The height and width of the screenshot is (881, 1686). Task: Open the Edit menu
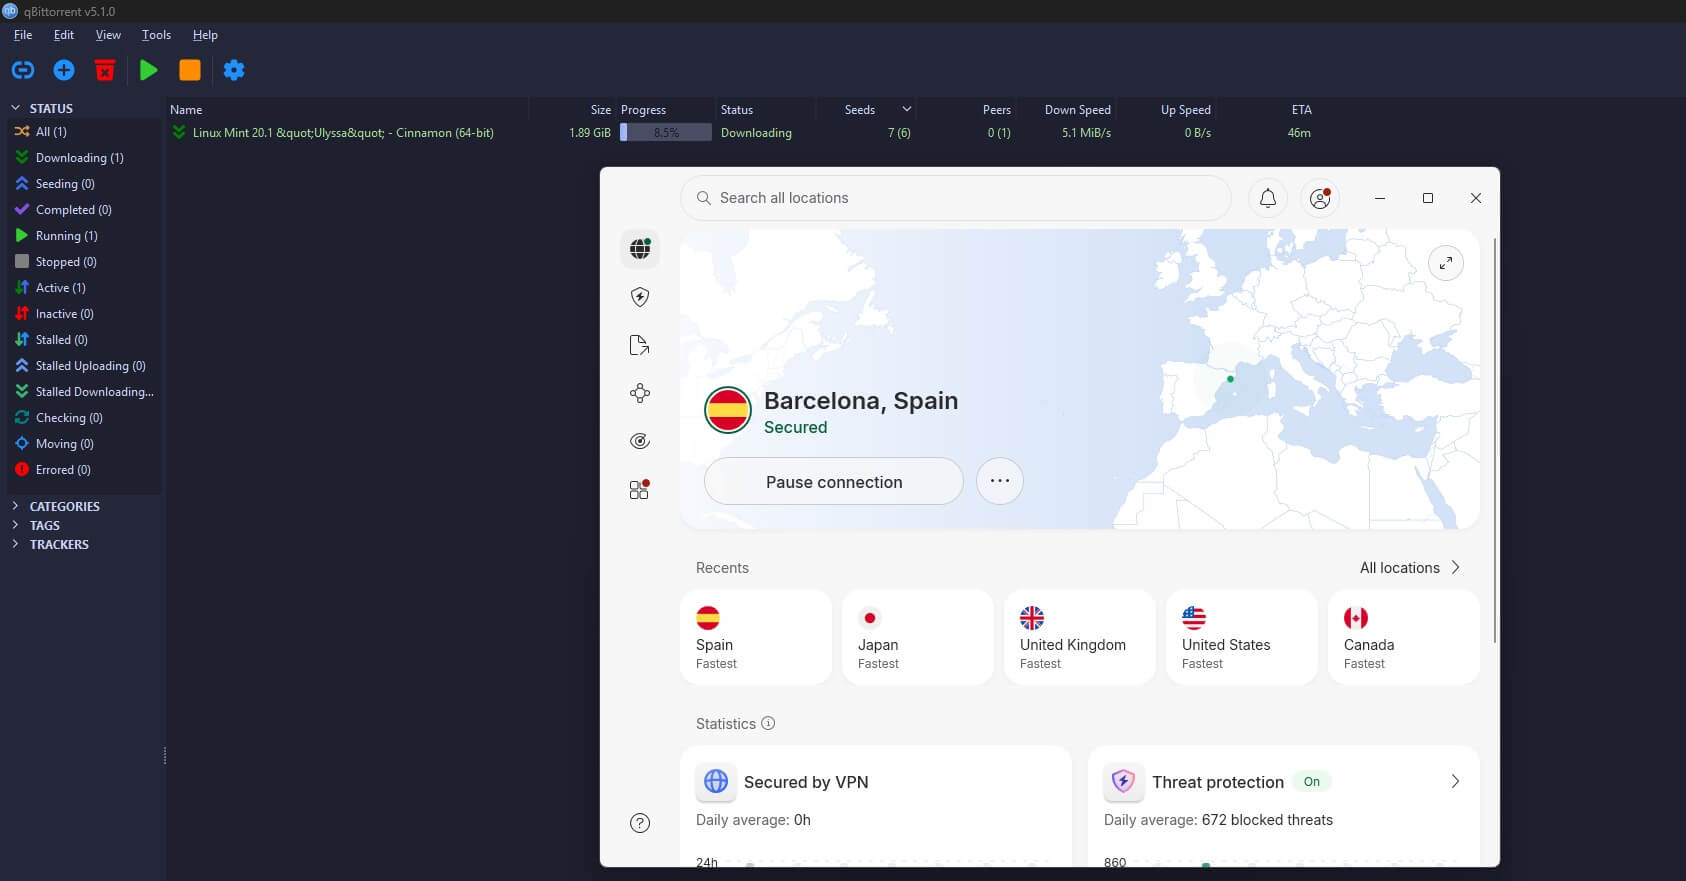pyautogui.click(x=64, y=35)
